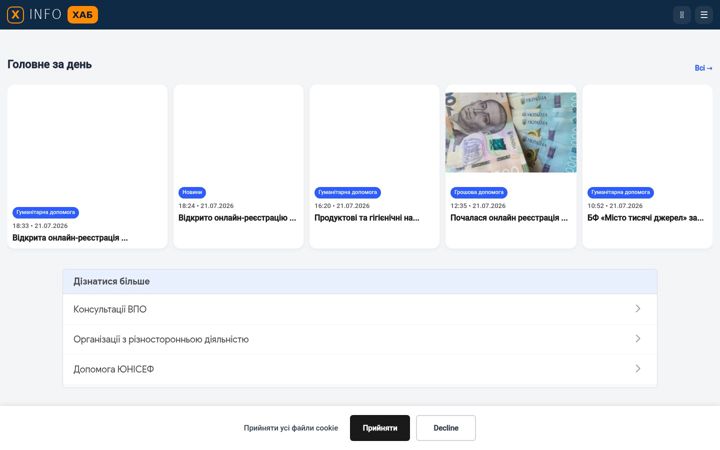
Task: Click the '10:52 • 21.07.2026' timestamp
Action: (615, 206)
